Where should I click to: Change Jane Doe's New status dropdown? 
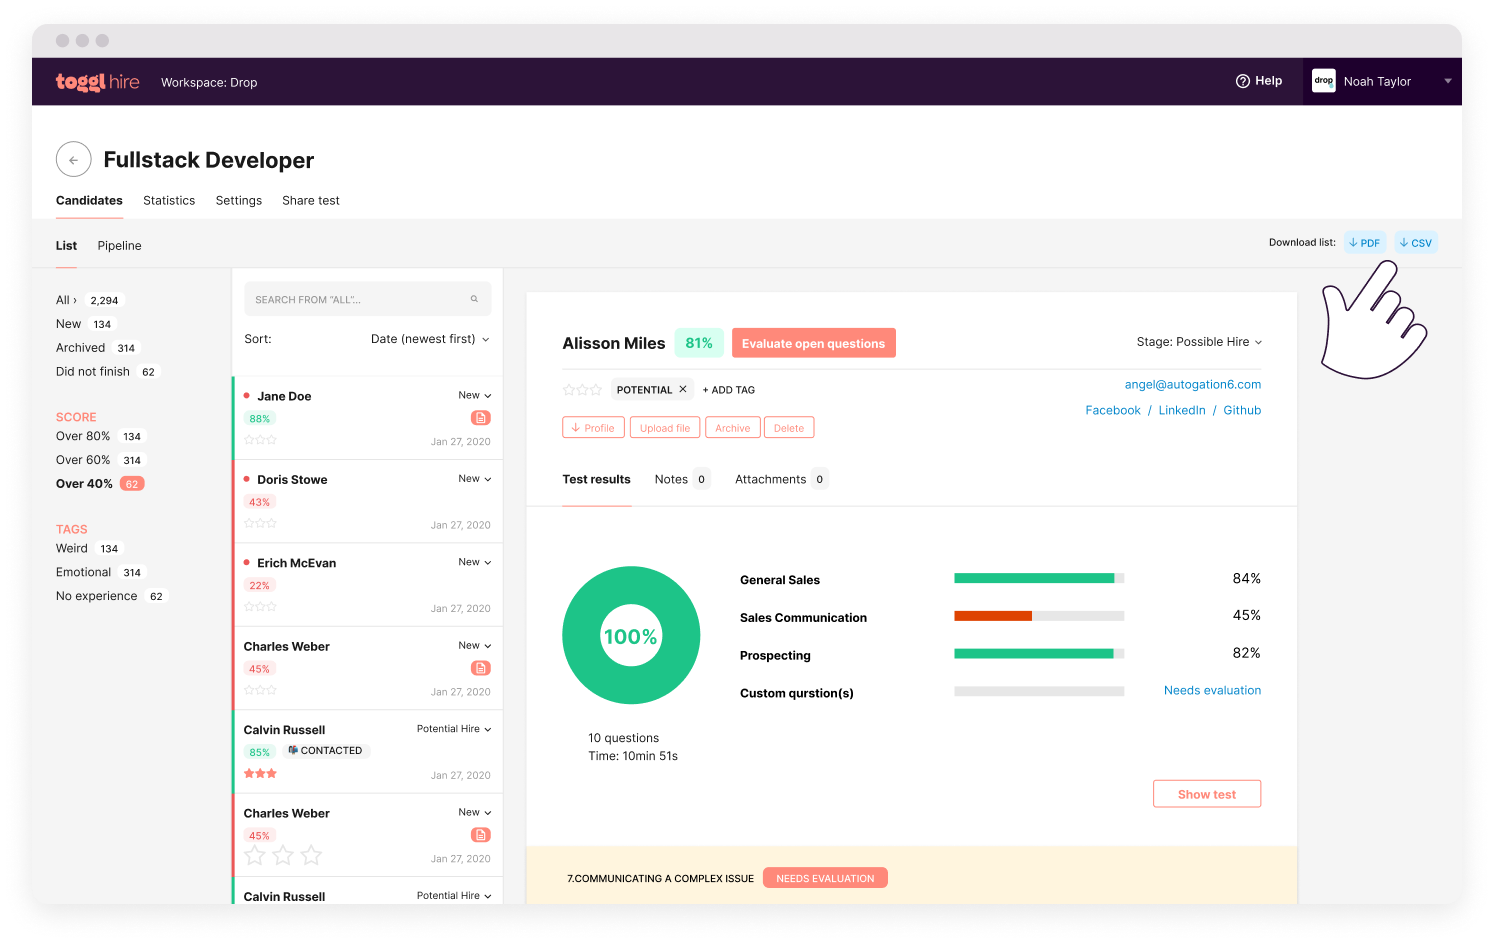475,395
